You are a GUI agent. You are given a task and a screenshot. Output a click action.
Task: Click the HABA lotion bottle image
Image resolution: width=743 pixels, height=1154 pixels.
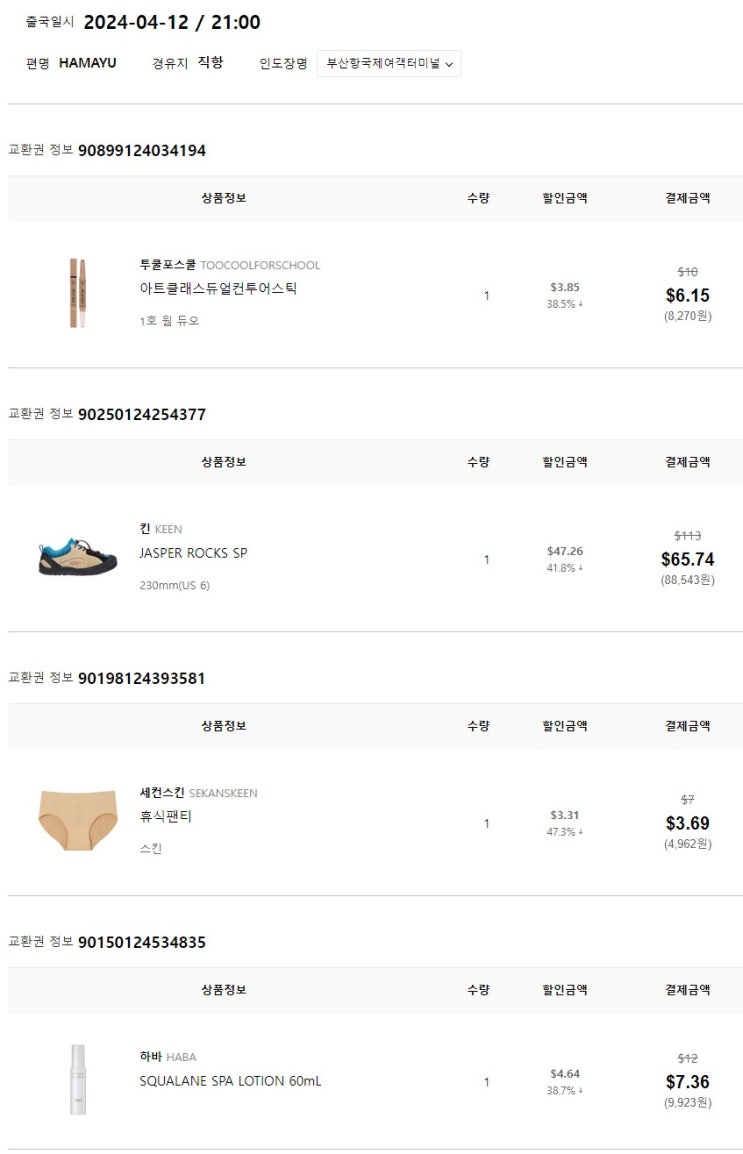pyautogui.click(x=78, y=1080)
